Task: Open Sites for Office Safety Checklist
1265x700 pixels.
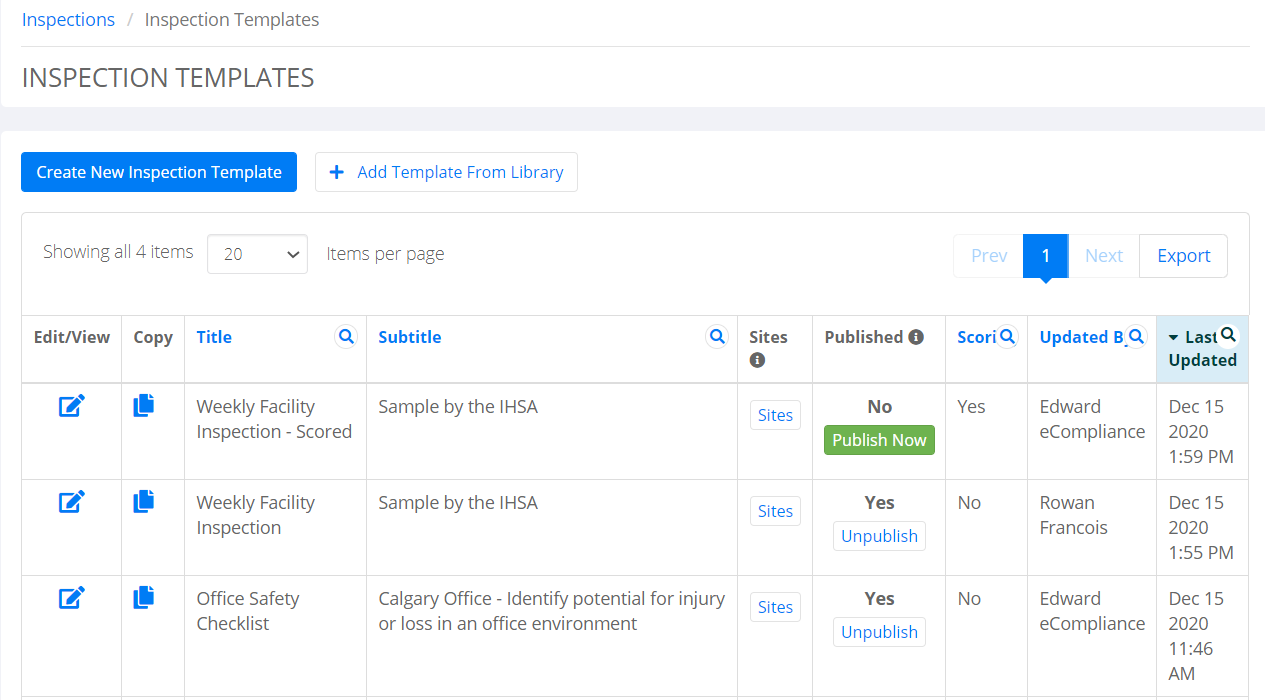Action: 775,607
